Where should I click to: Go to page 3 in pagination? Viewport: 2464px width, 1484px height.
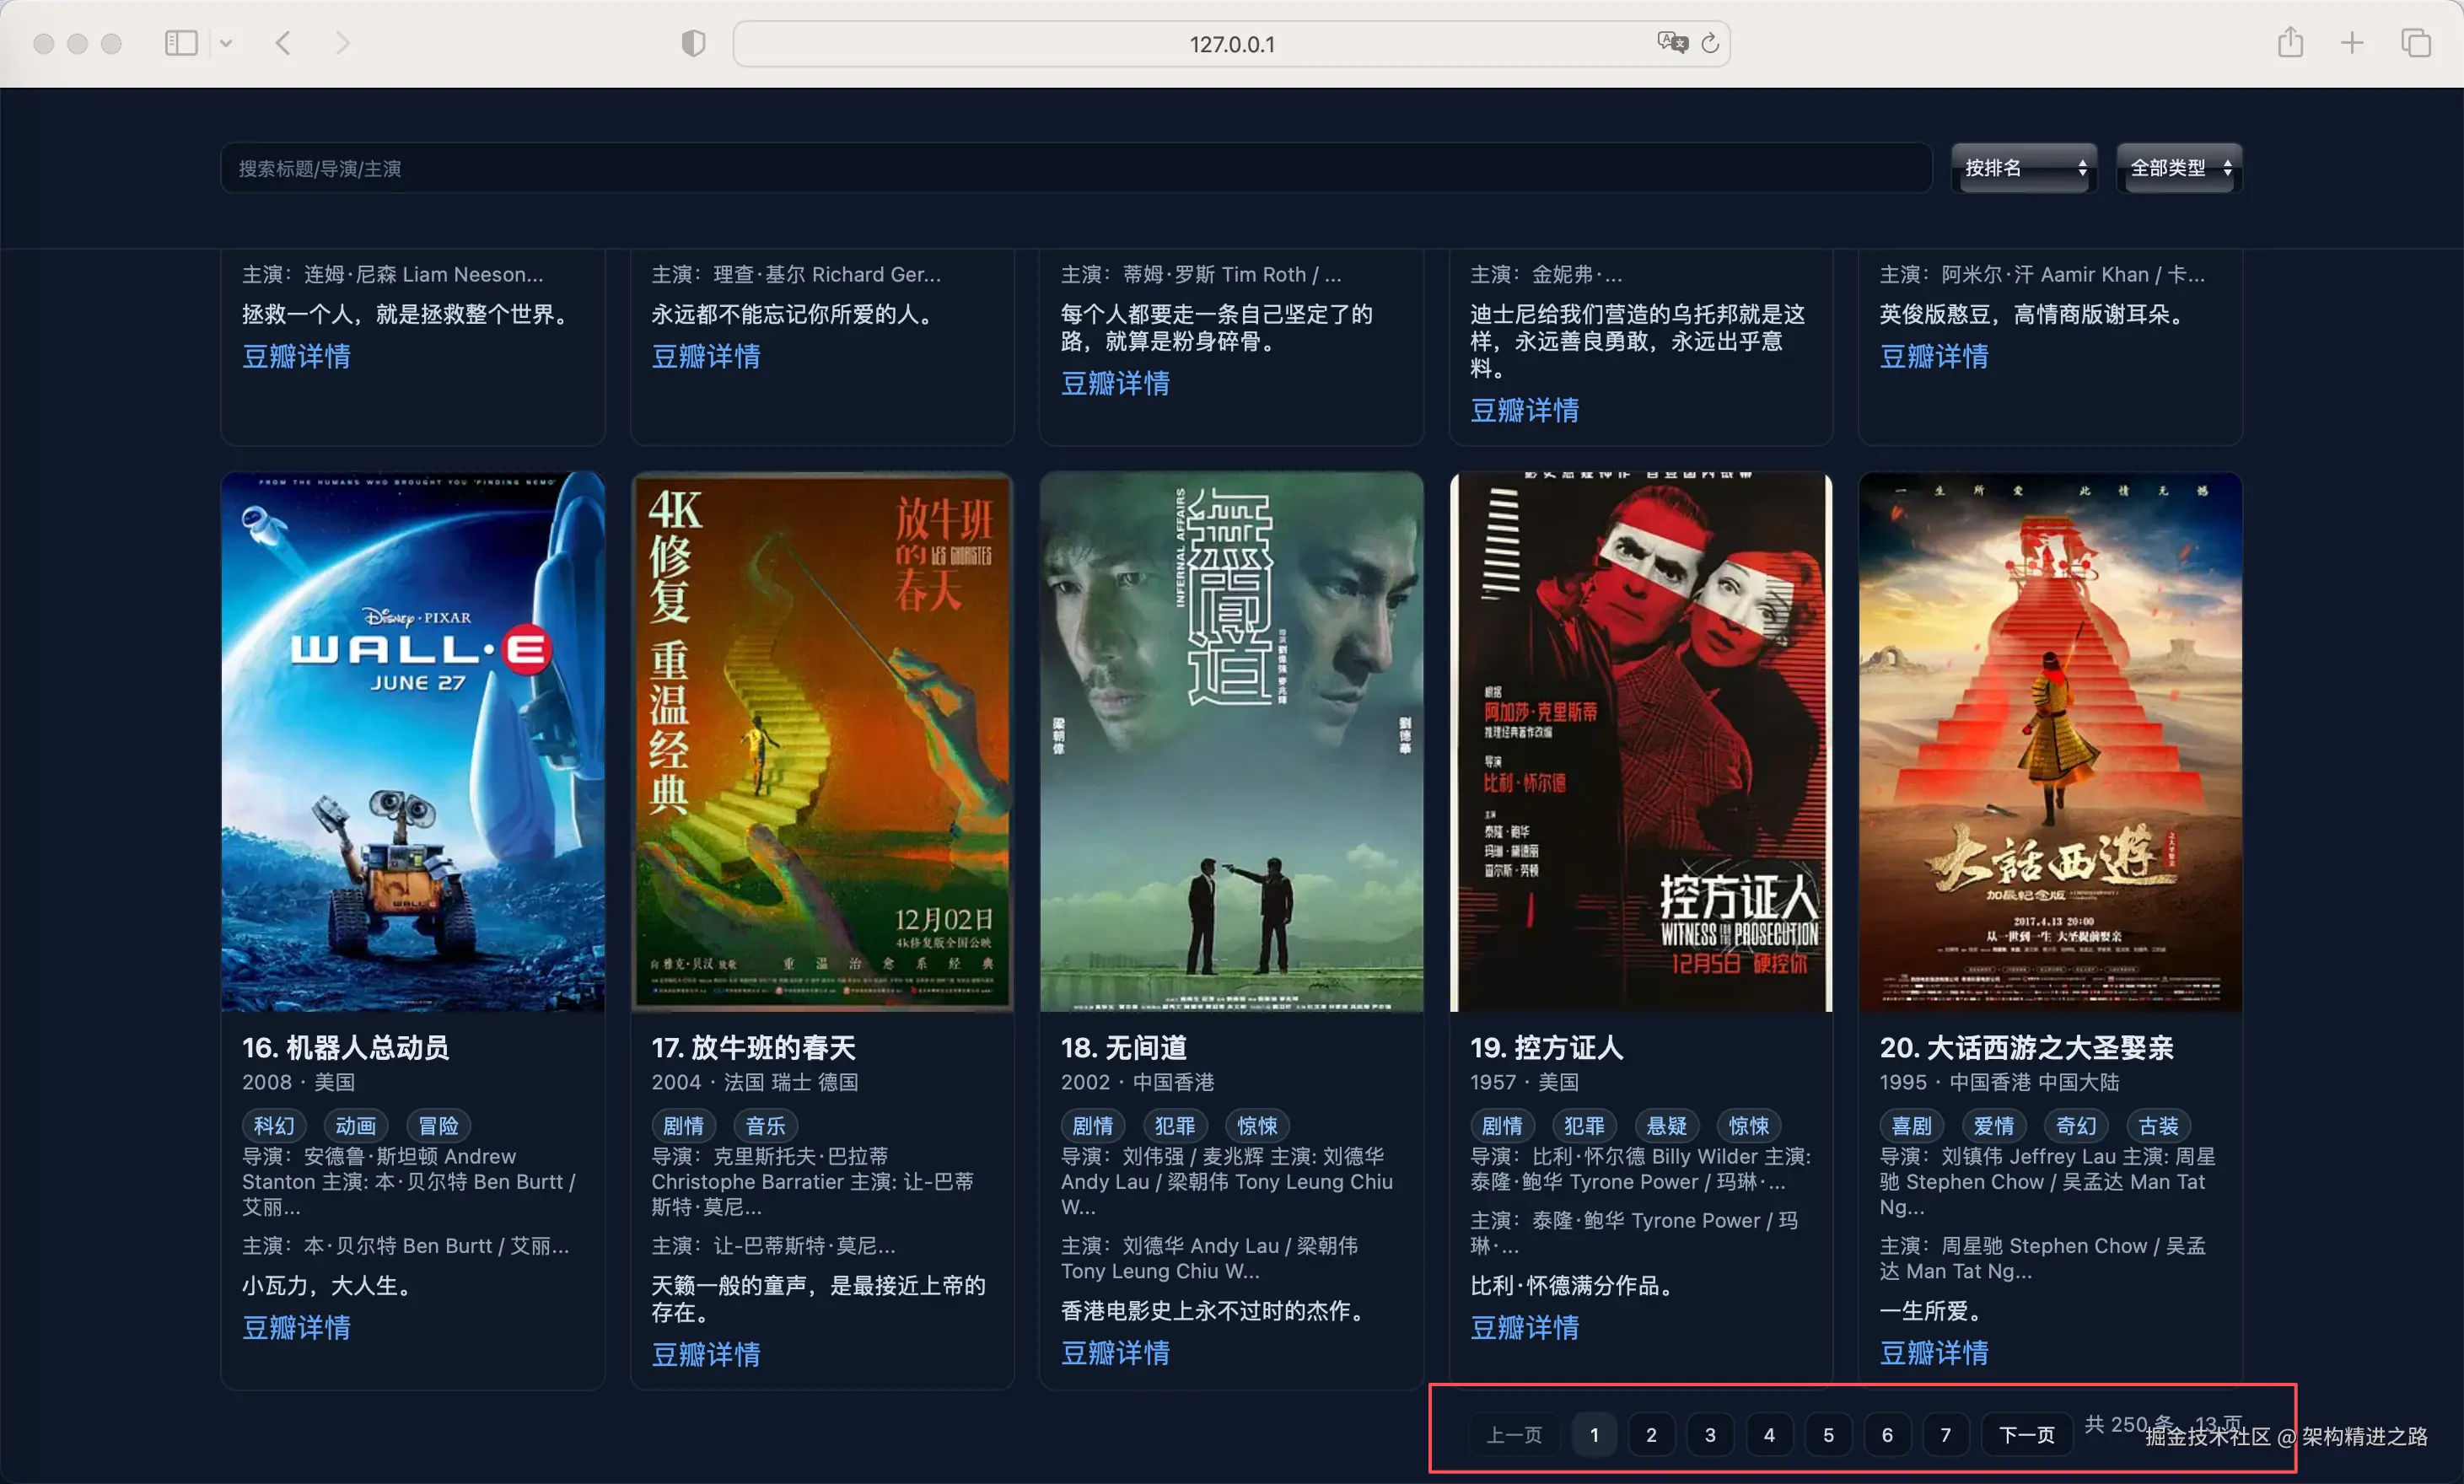pyautogui.click(x=1710, y=1435)
